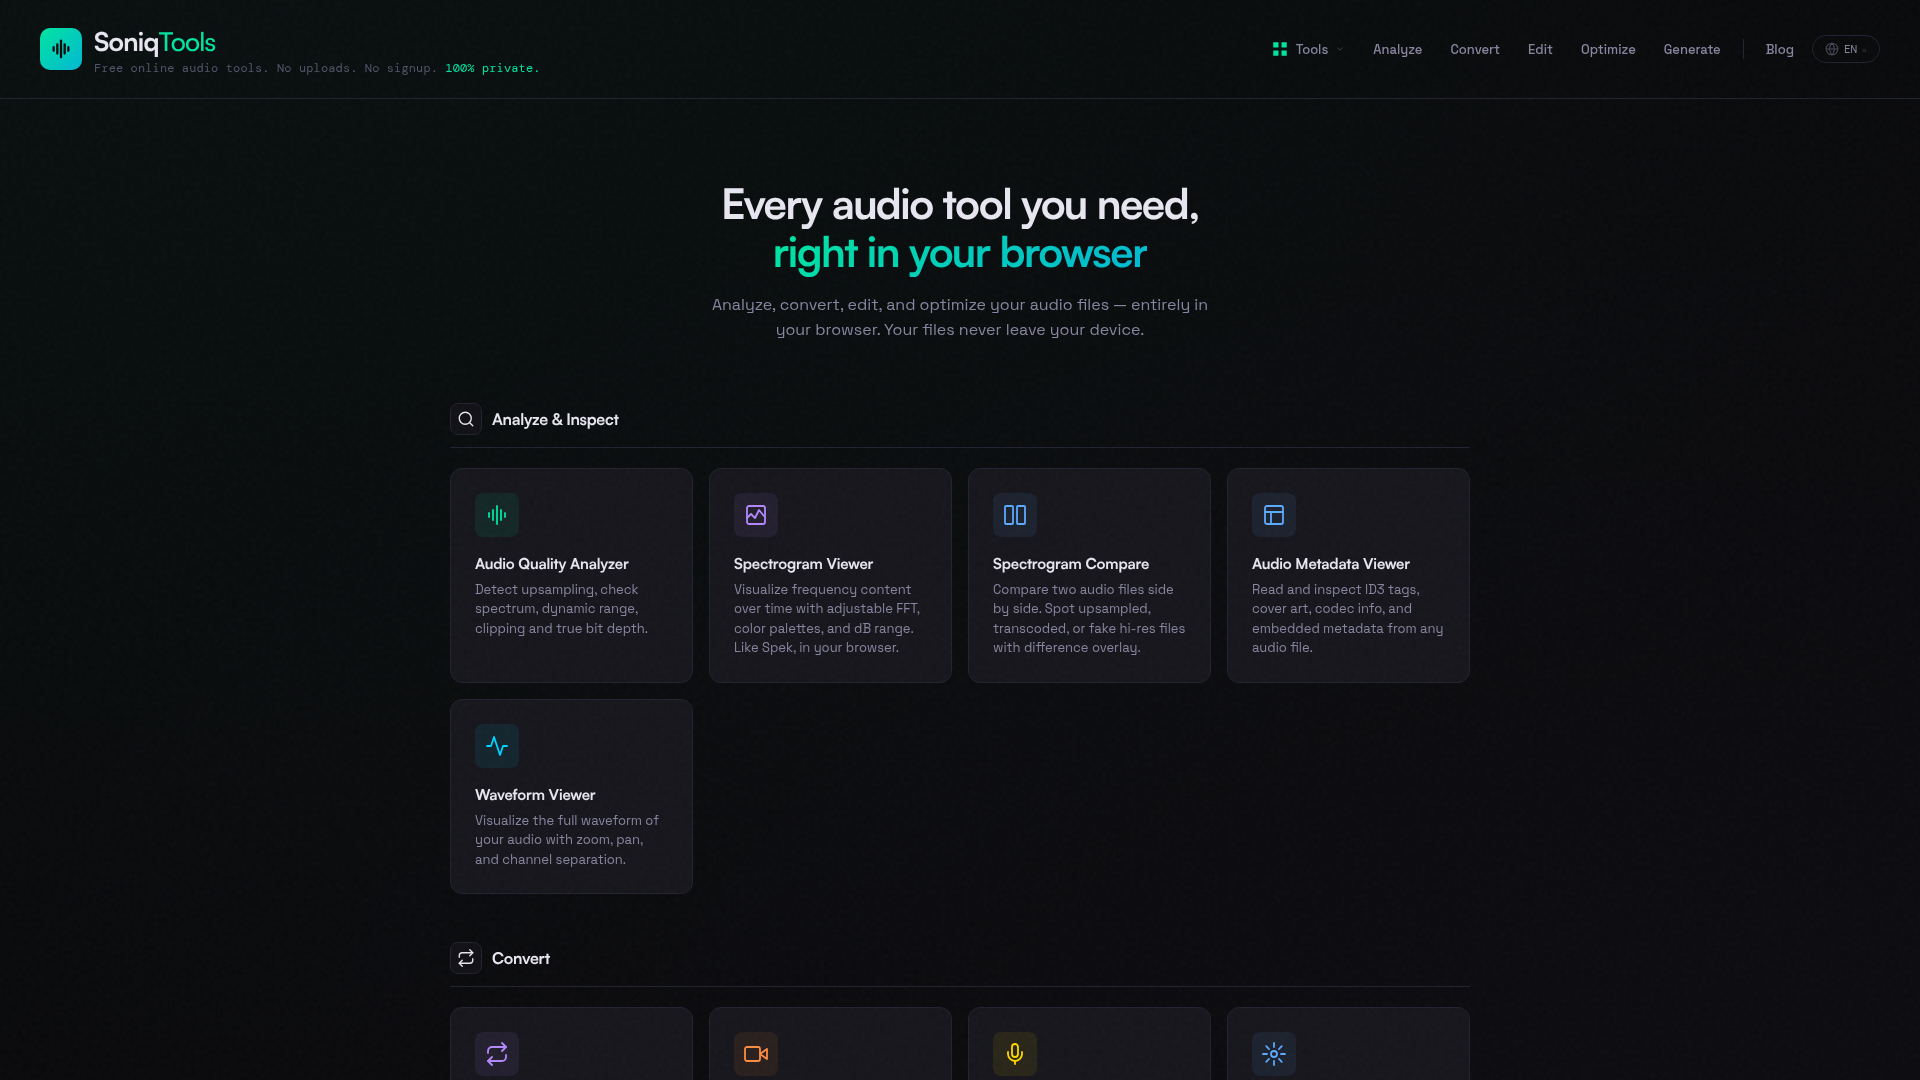The height and width of the screenshot is (1080, 1920).
Task: Select Generate in the top navigation
Action: [x=1692, y=49]
